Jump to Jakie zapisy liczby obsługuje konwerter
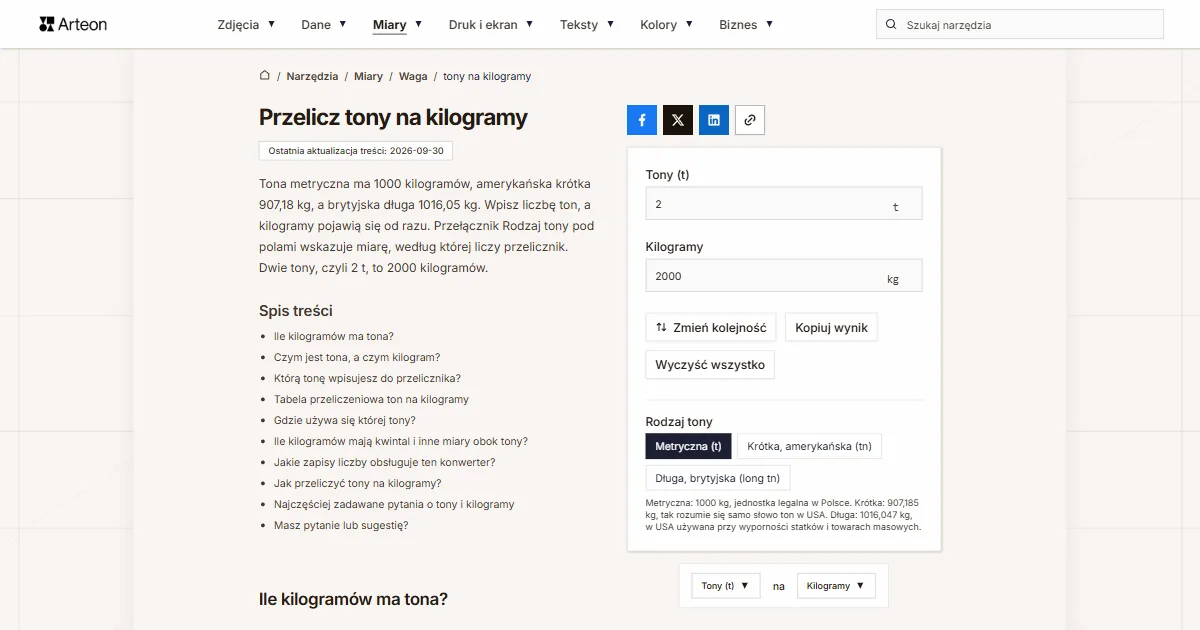This screenshot has height=630, width=1200. pyautogui.click(x=385, y=462)
